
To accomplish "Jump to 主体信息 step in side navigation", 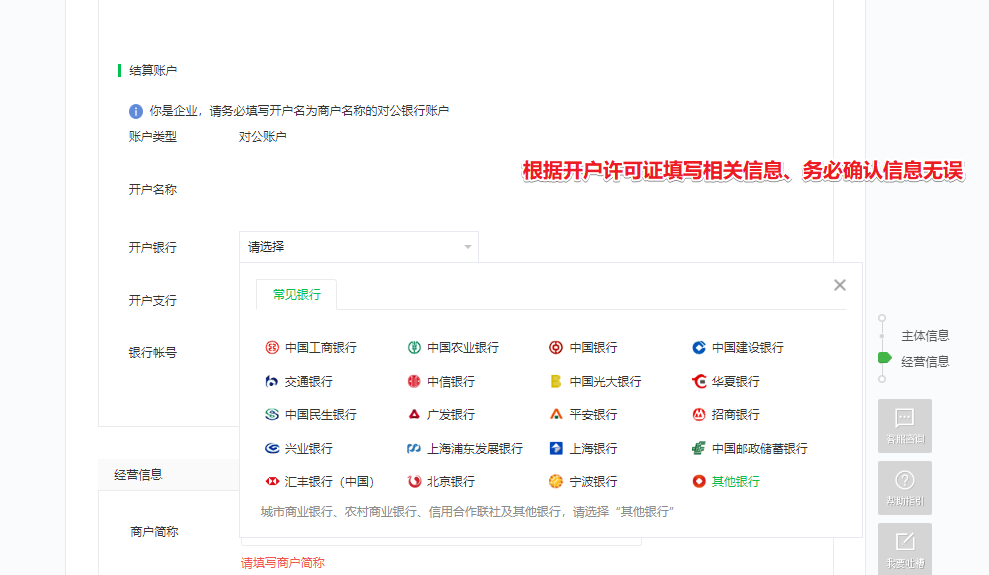I will pos(924,336).
